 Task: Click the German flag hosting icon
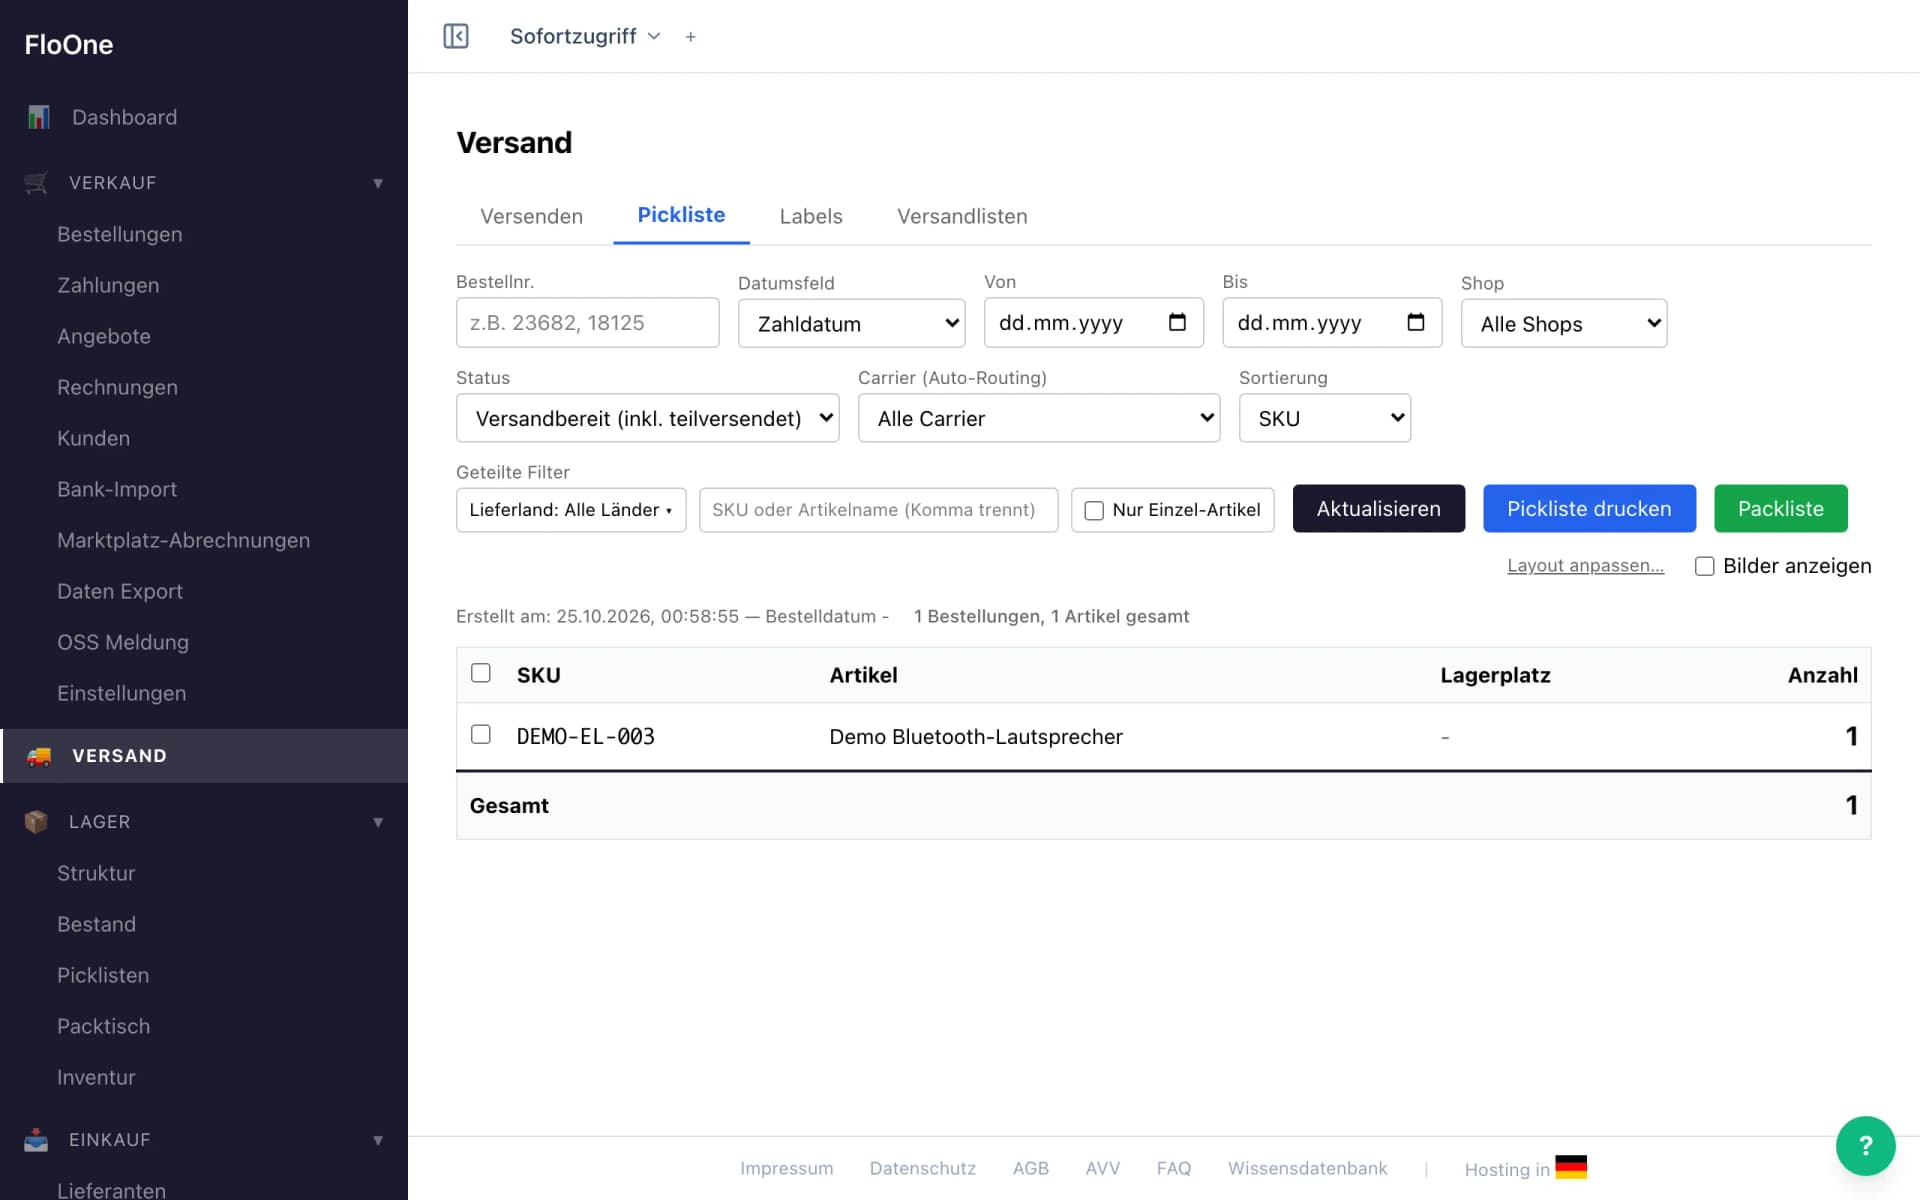(x=1571, y=1167)
